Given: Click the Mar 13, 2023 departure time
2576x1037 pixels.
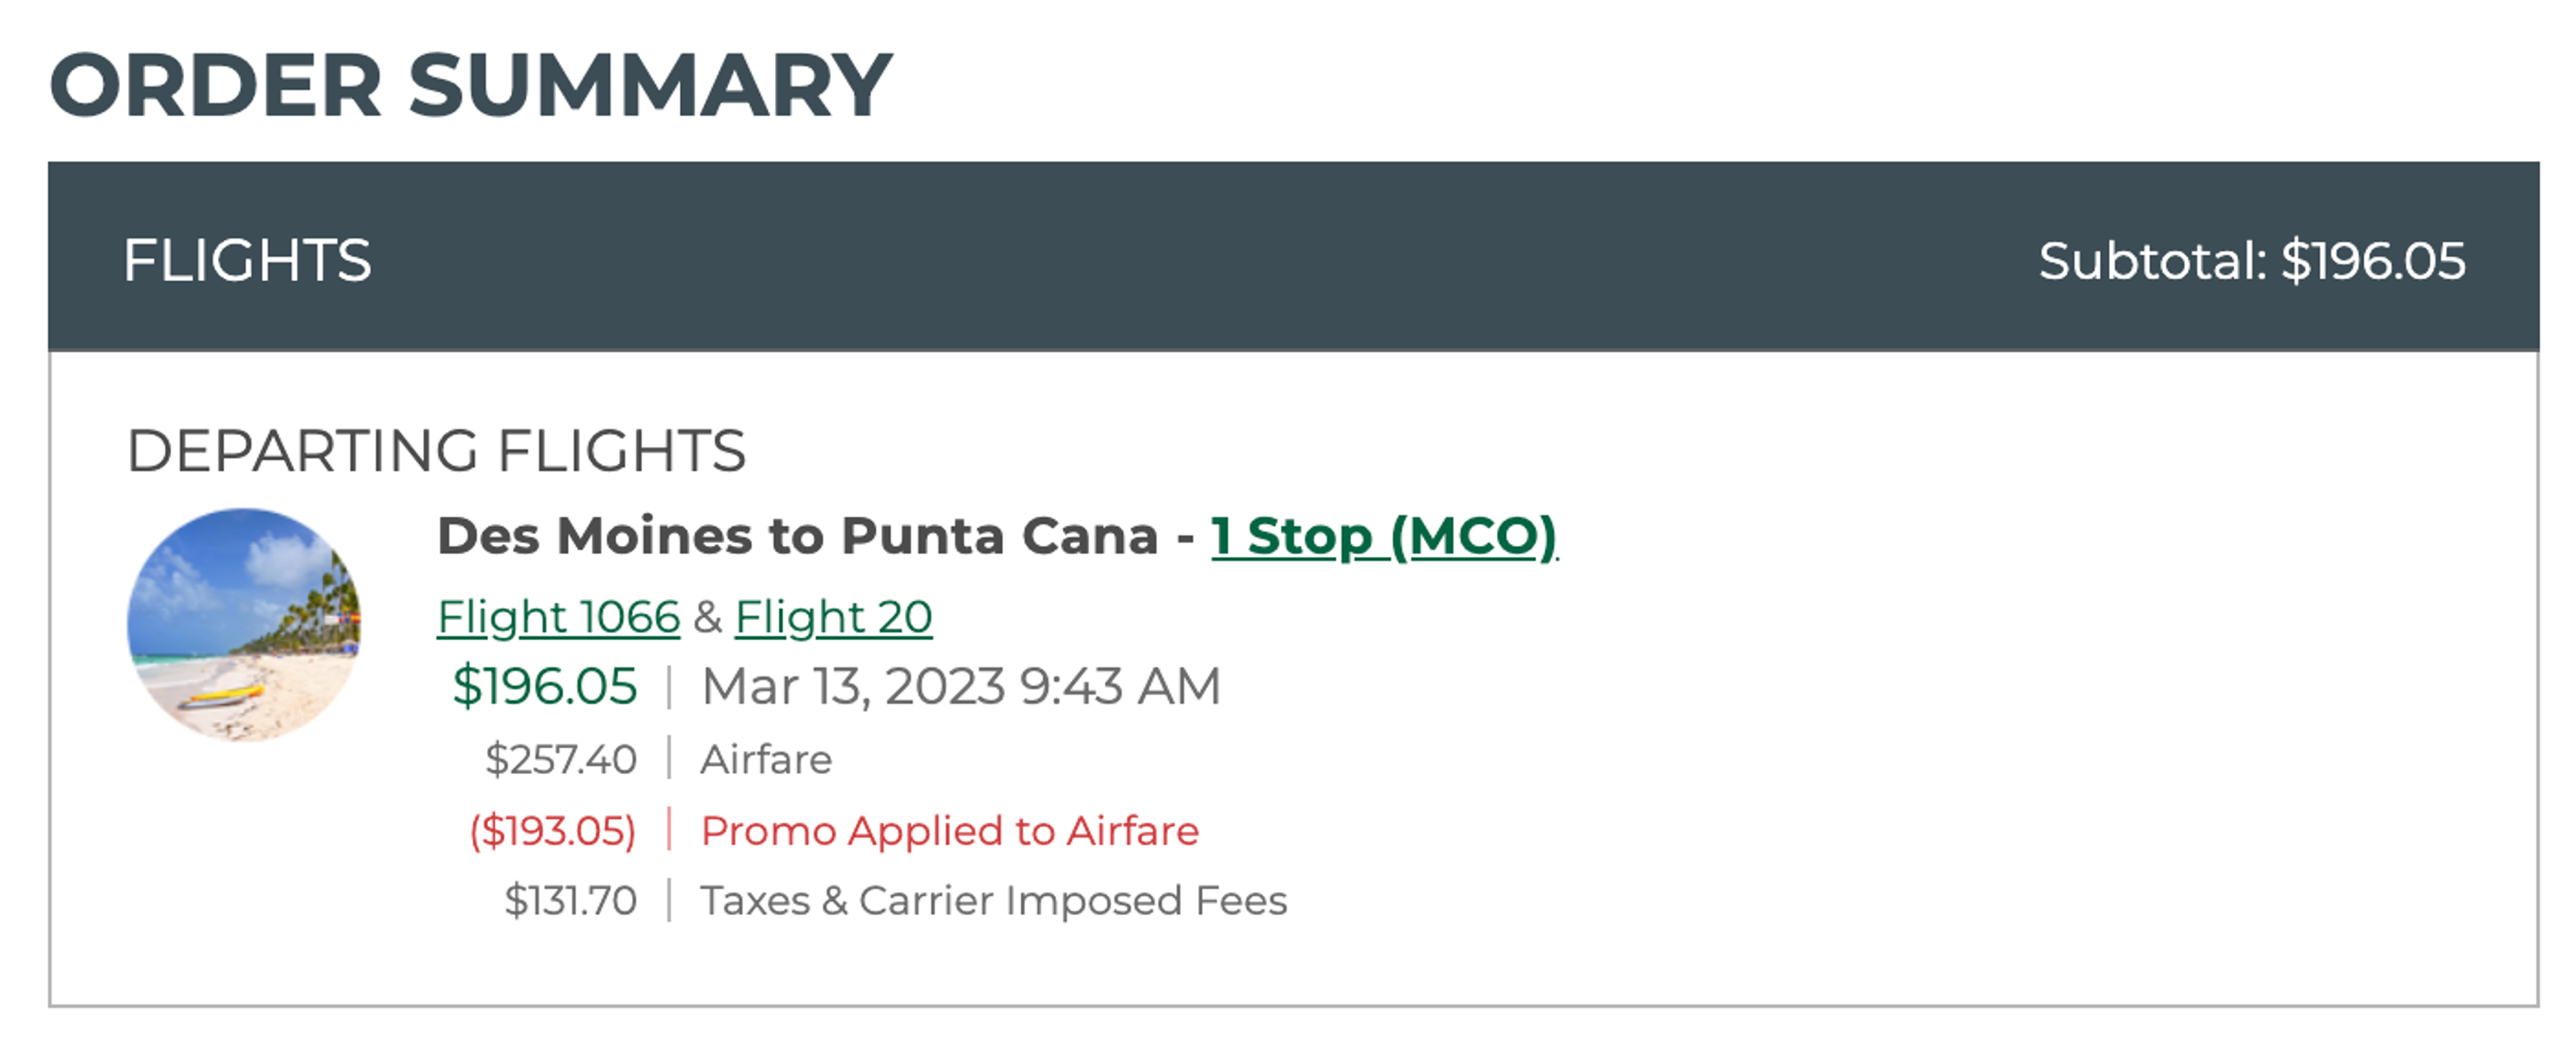Looking at the screenshot, I should [961, 686].
